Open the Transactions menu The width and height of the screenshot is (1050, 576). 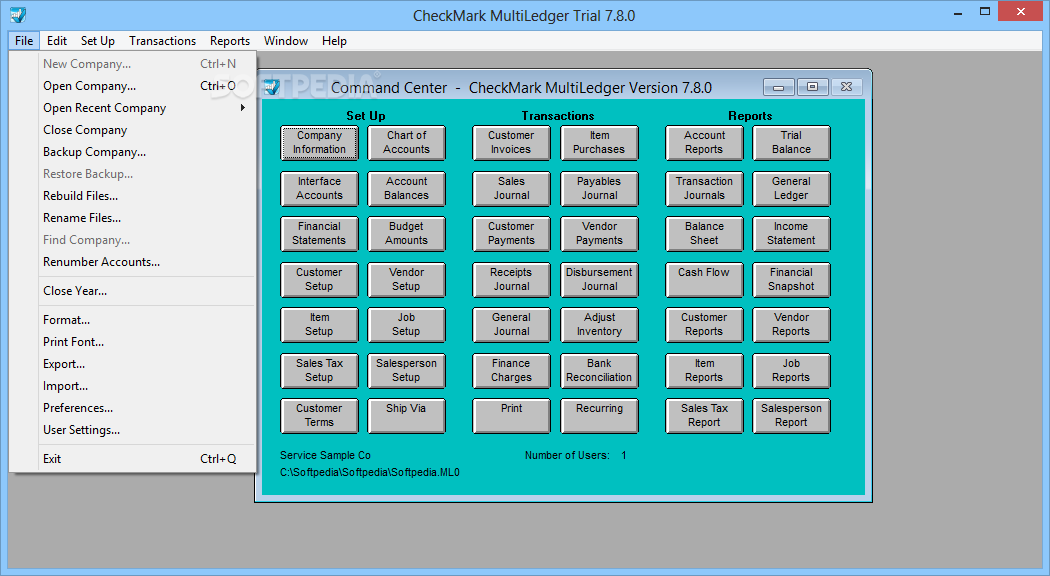[163, 41]
